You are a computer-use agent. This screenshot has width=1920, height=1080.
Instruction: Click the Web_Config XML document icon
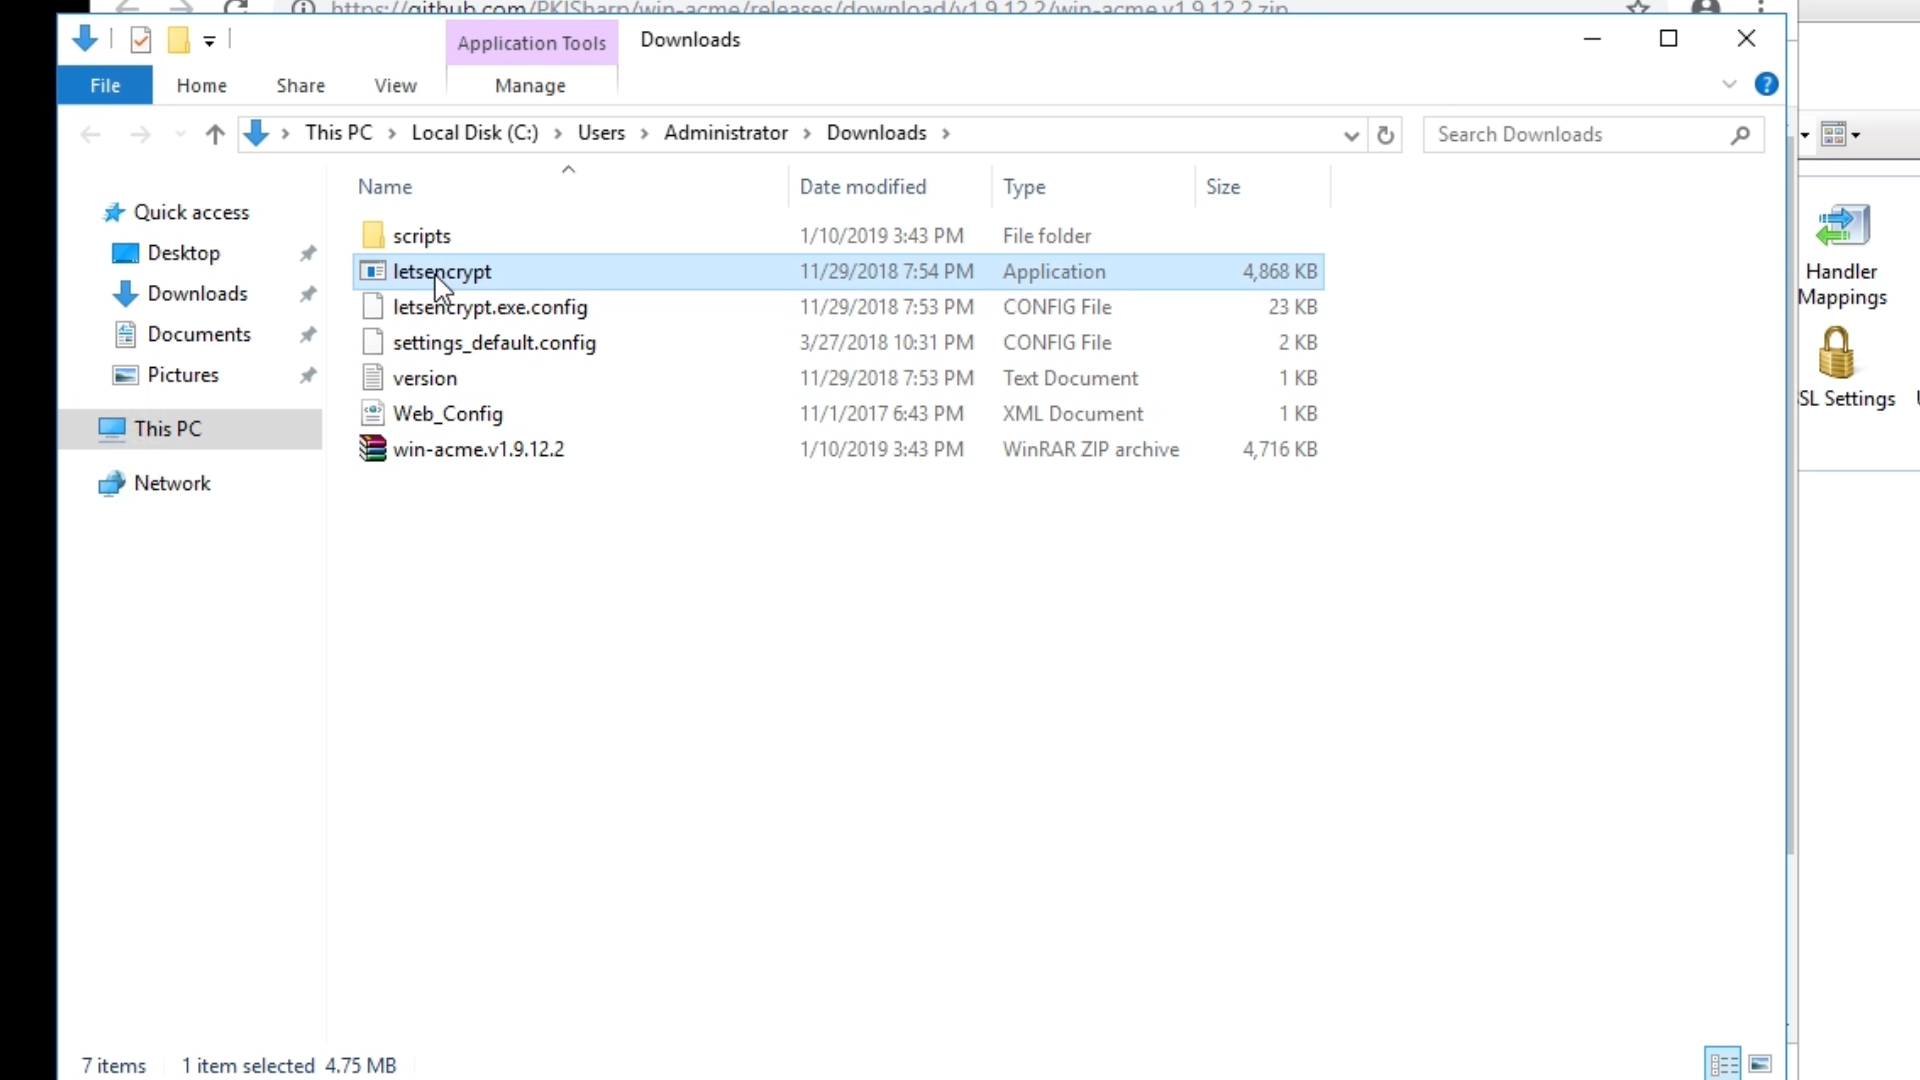372,413
